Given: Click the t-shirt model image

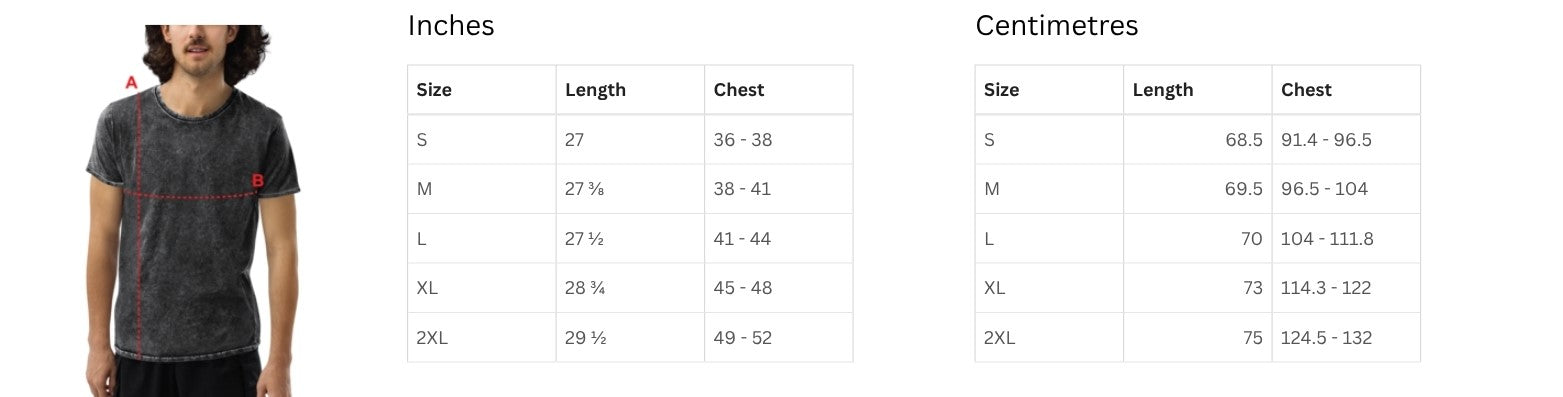Looking at the screenshot, I should [x=192, y=211].
